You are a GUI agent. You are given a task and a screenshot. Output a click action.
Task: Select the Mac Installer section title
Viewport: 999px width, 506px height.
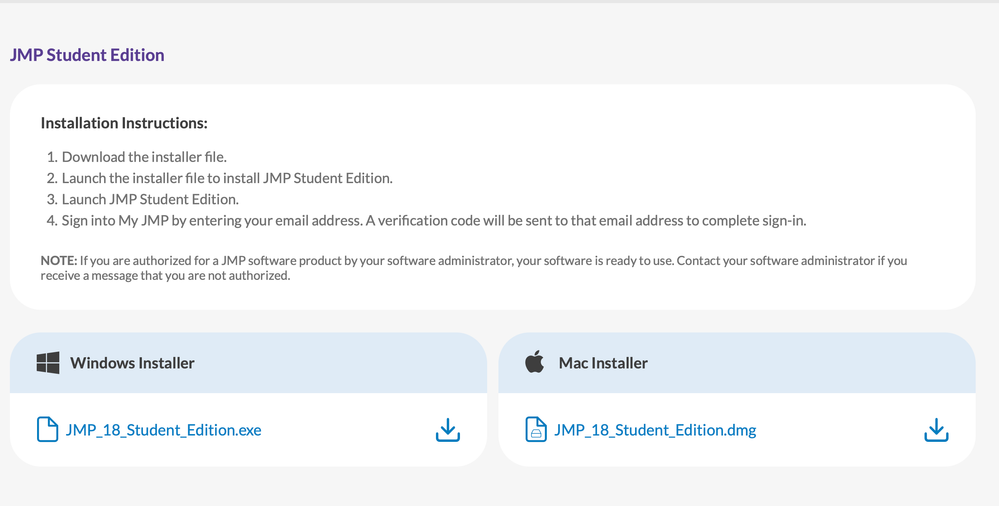click(603, 363)
